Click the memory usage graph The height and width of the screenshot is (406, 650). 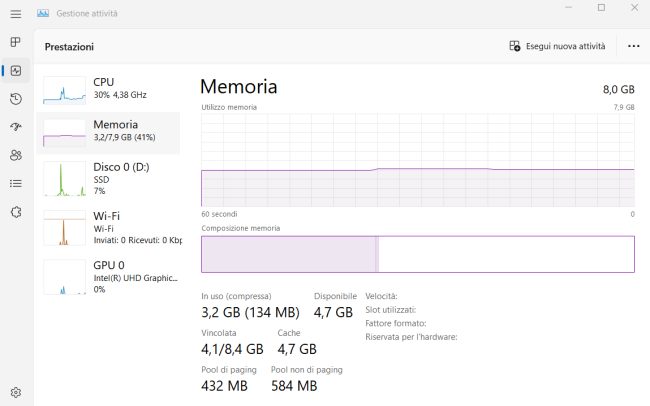pos(418,160)
